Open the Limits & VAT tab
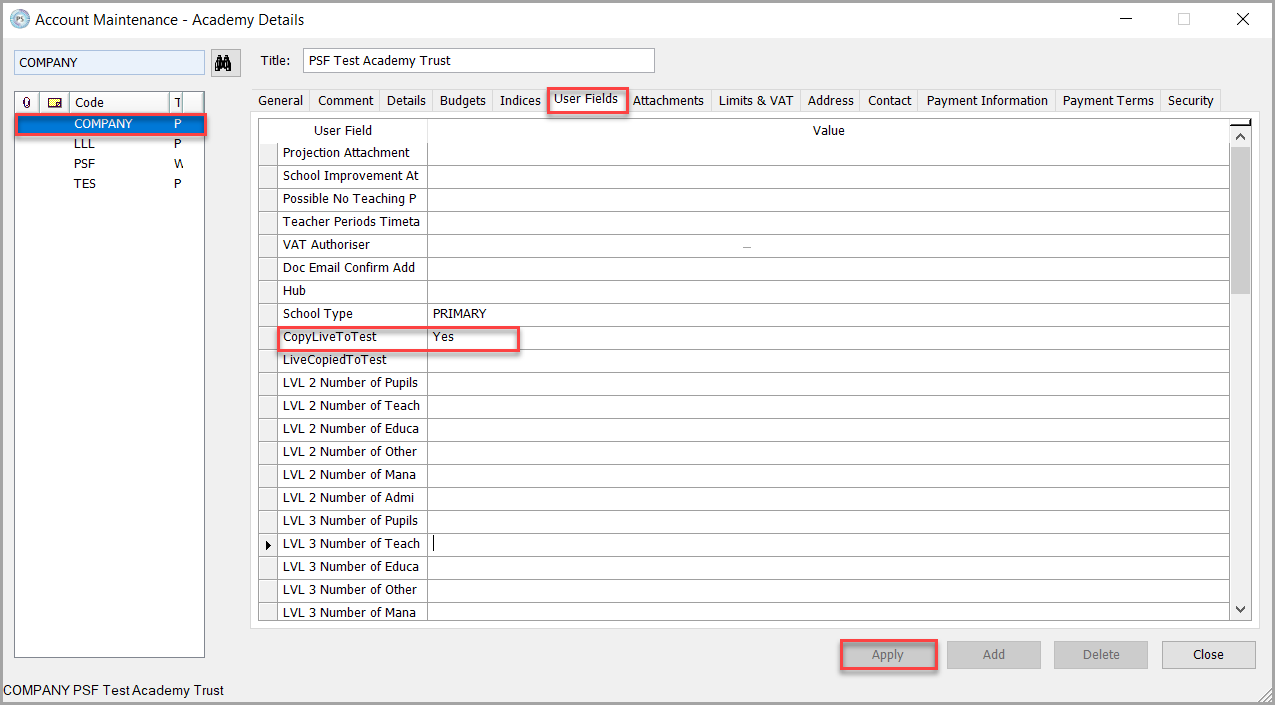 pos(755,101)
